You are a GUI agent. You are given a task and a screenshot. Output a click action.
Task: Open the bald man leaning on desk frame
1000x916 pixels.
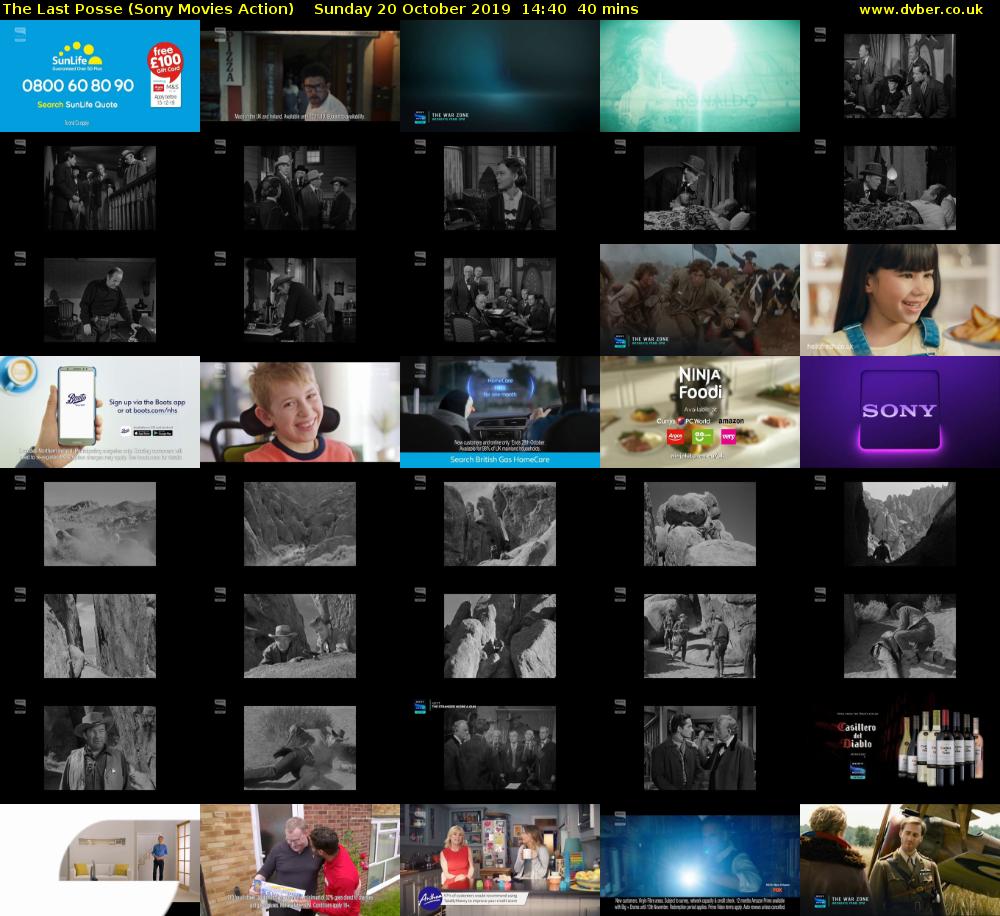(100, 300)
